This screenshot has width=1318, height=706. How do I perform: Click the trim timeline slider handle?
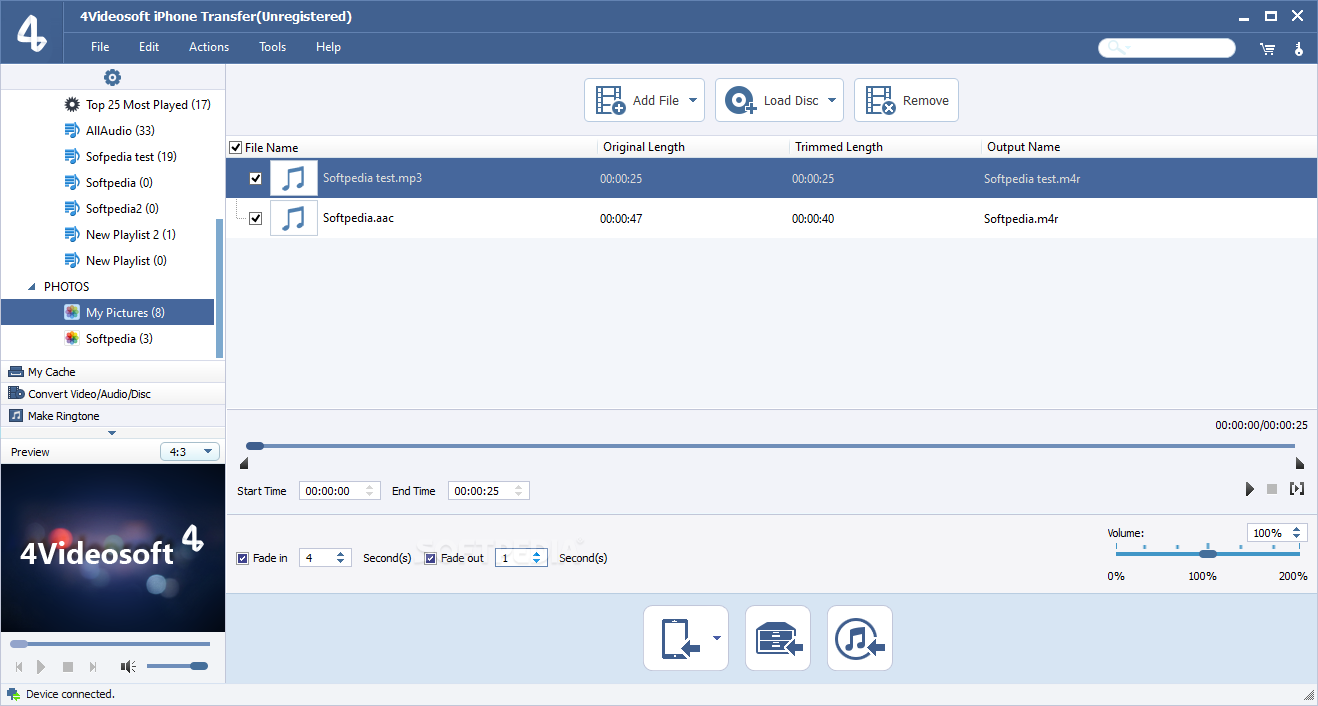point(255,446)
